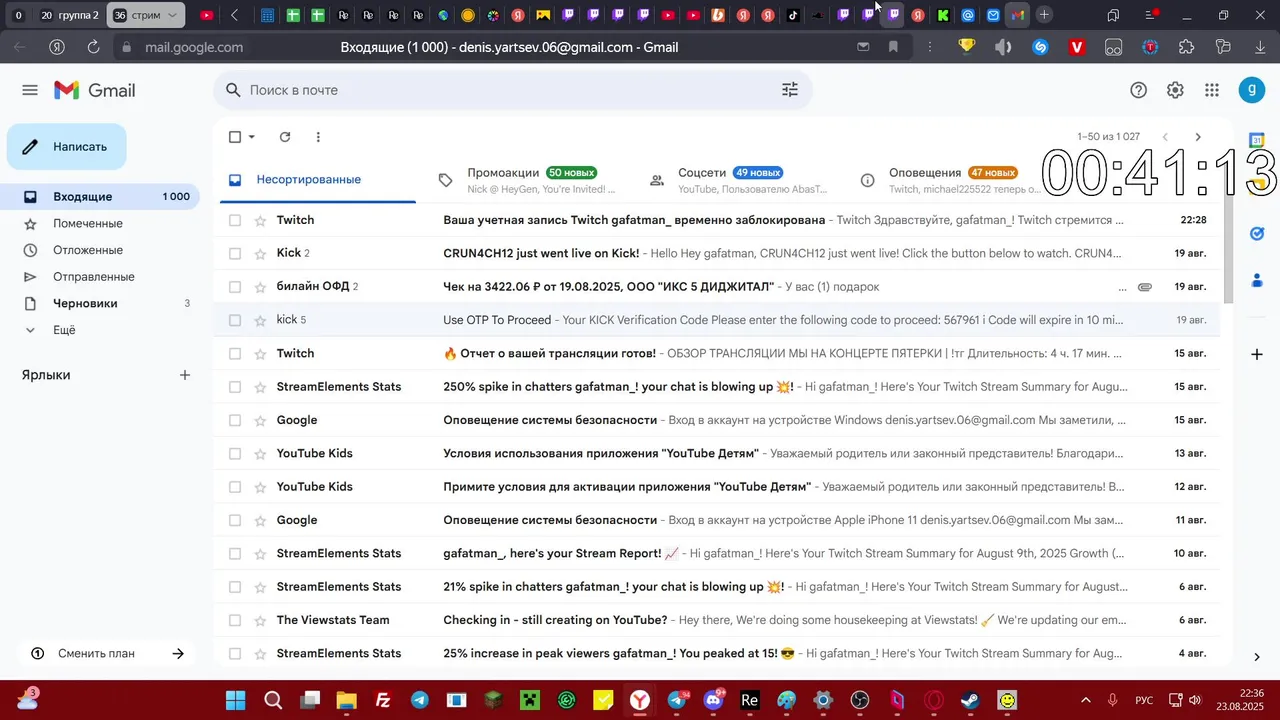
Task: Open the стрим tab group dropdown
Action: click(173, 15)
